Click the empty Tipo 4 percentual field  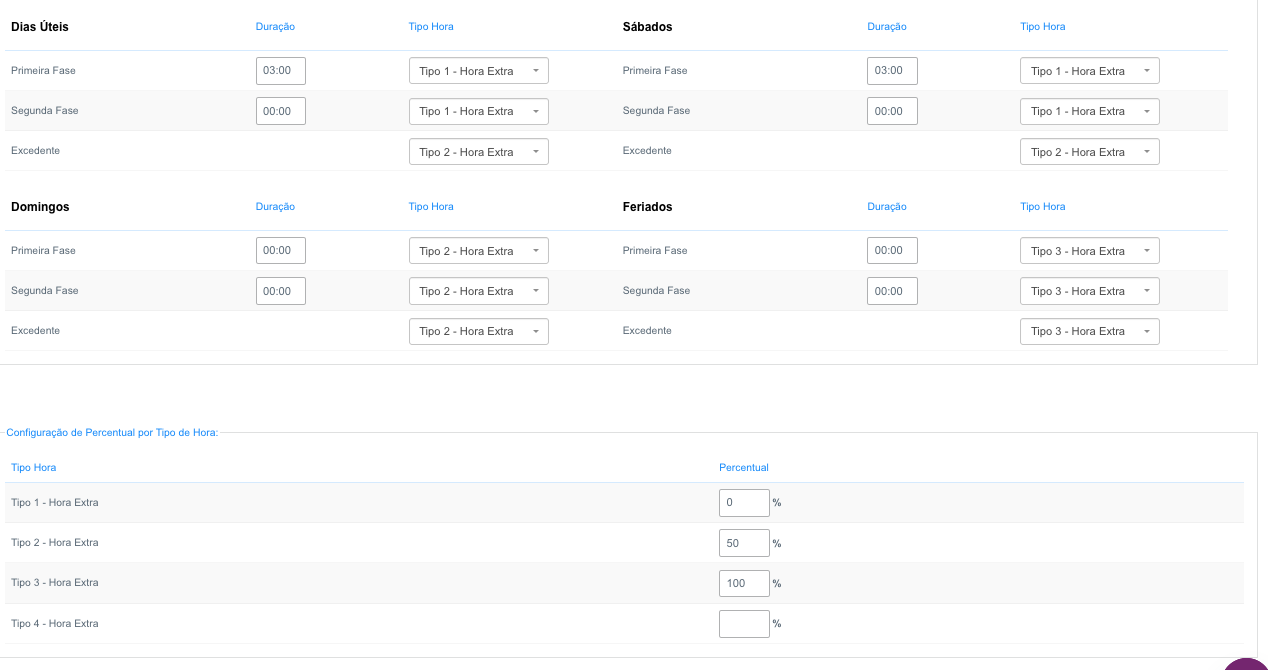[744, 624]
